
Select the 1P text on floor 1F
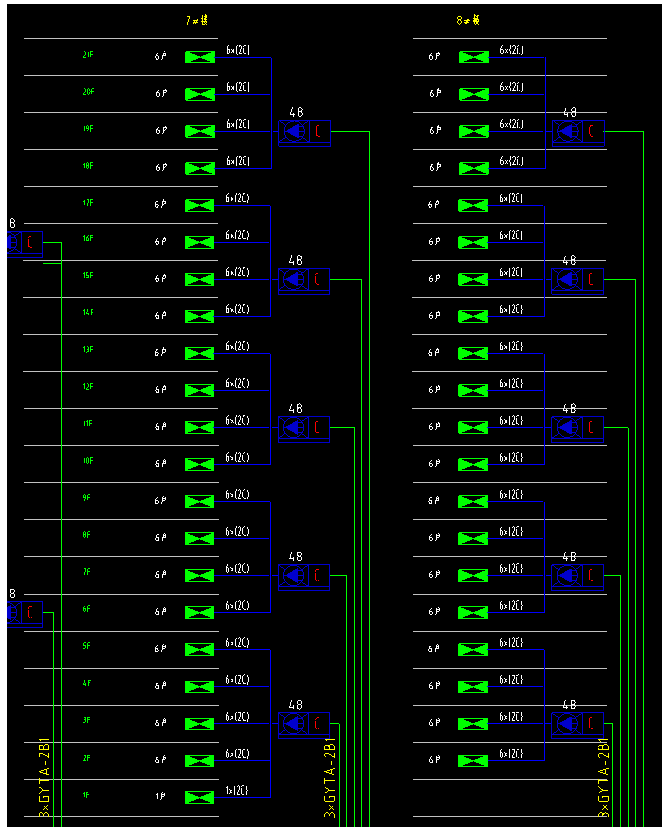point(160,797)
